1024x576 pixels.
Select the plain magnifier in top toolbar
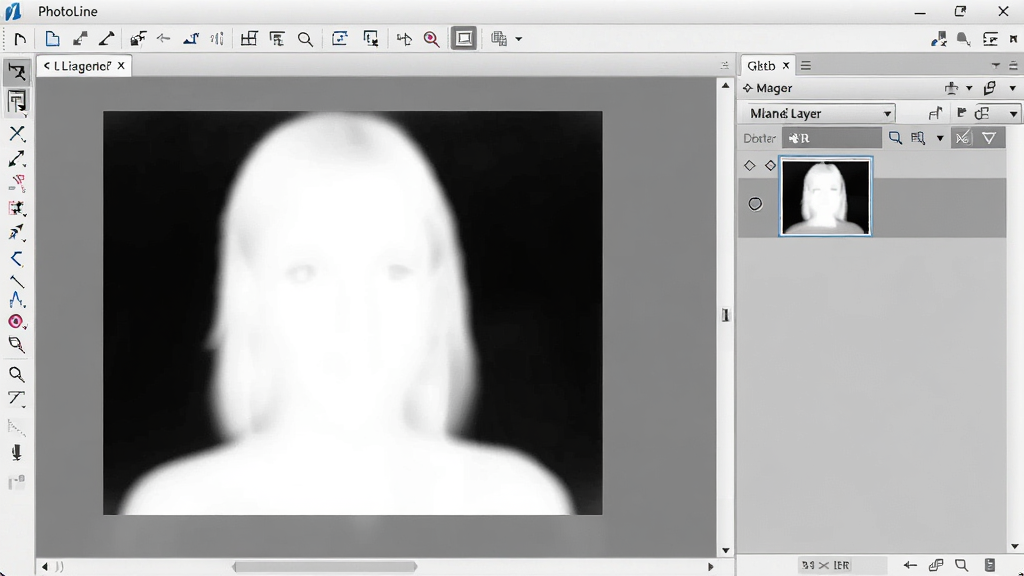click(x=305, y=39)
